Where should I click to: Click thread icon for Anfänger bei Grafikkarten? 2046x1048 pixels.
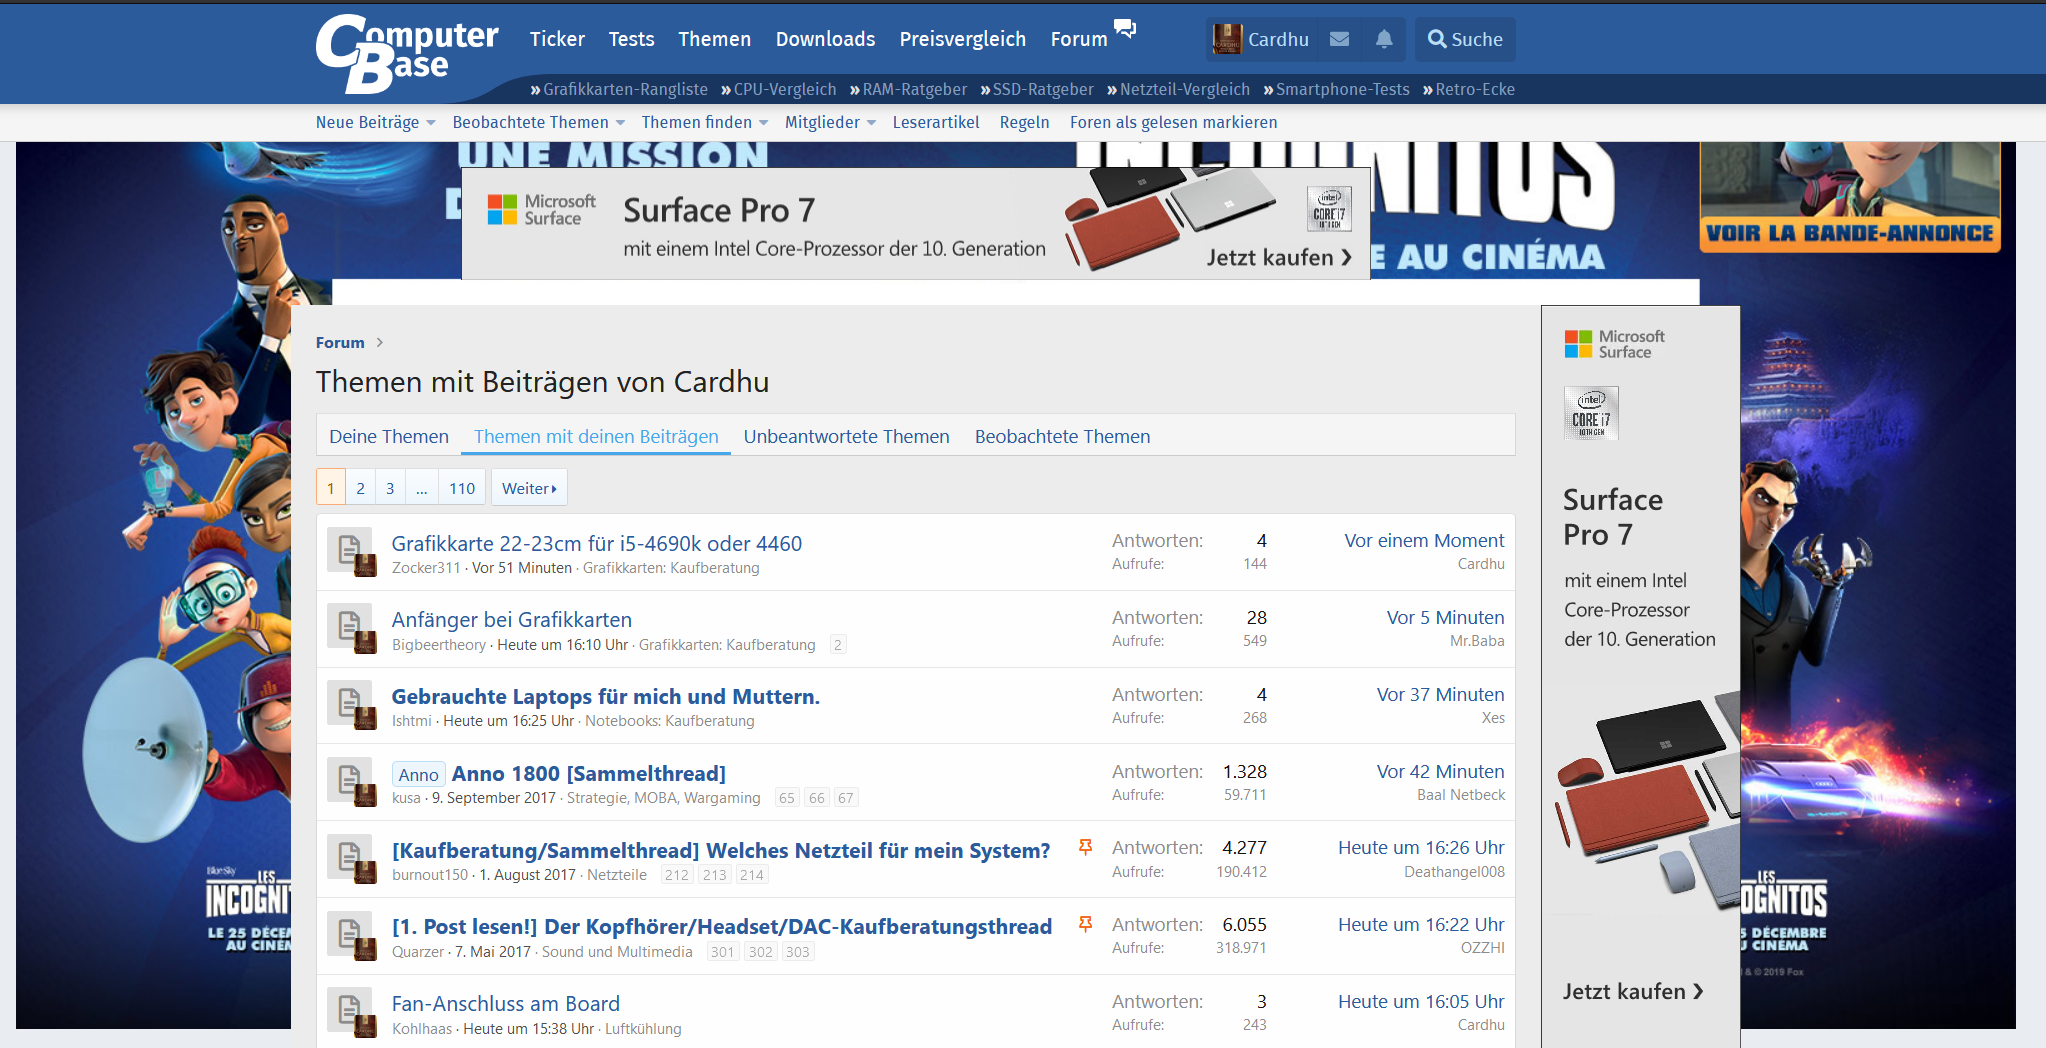point(350,627)
